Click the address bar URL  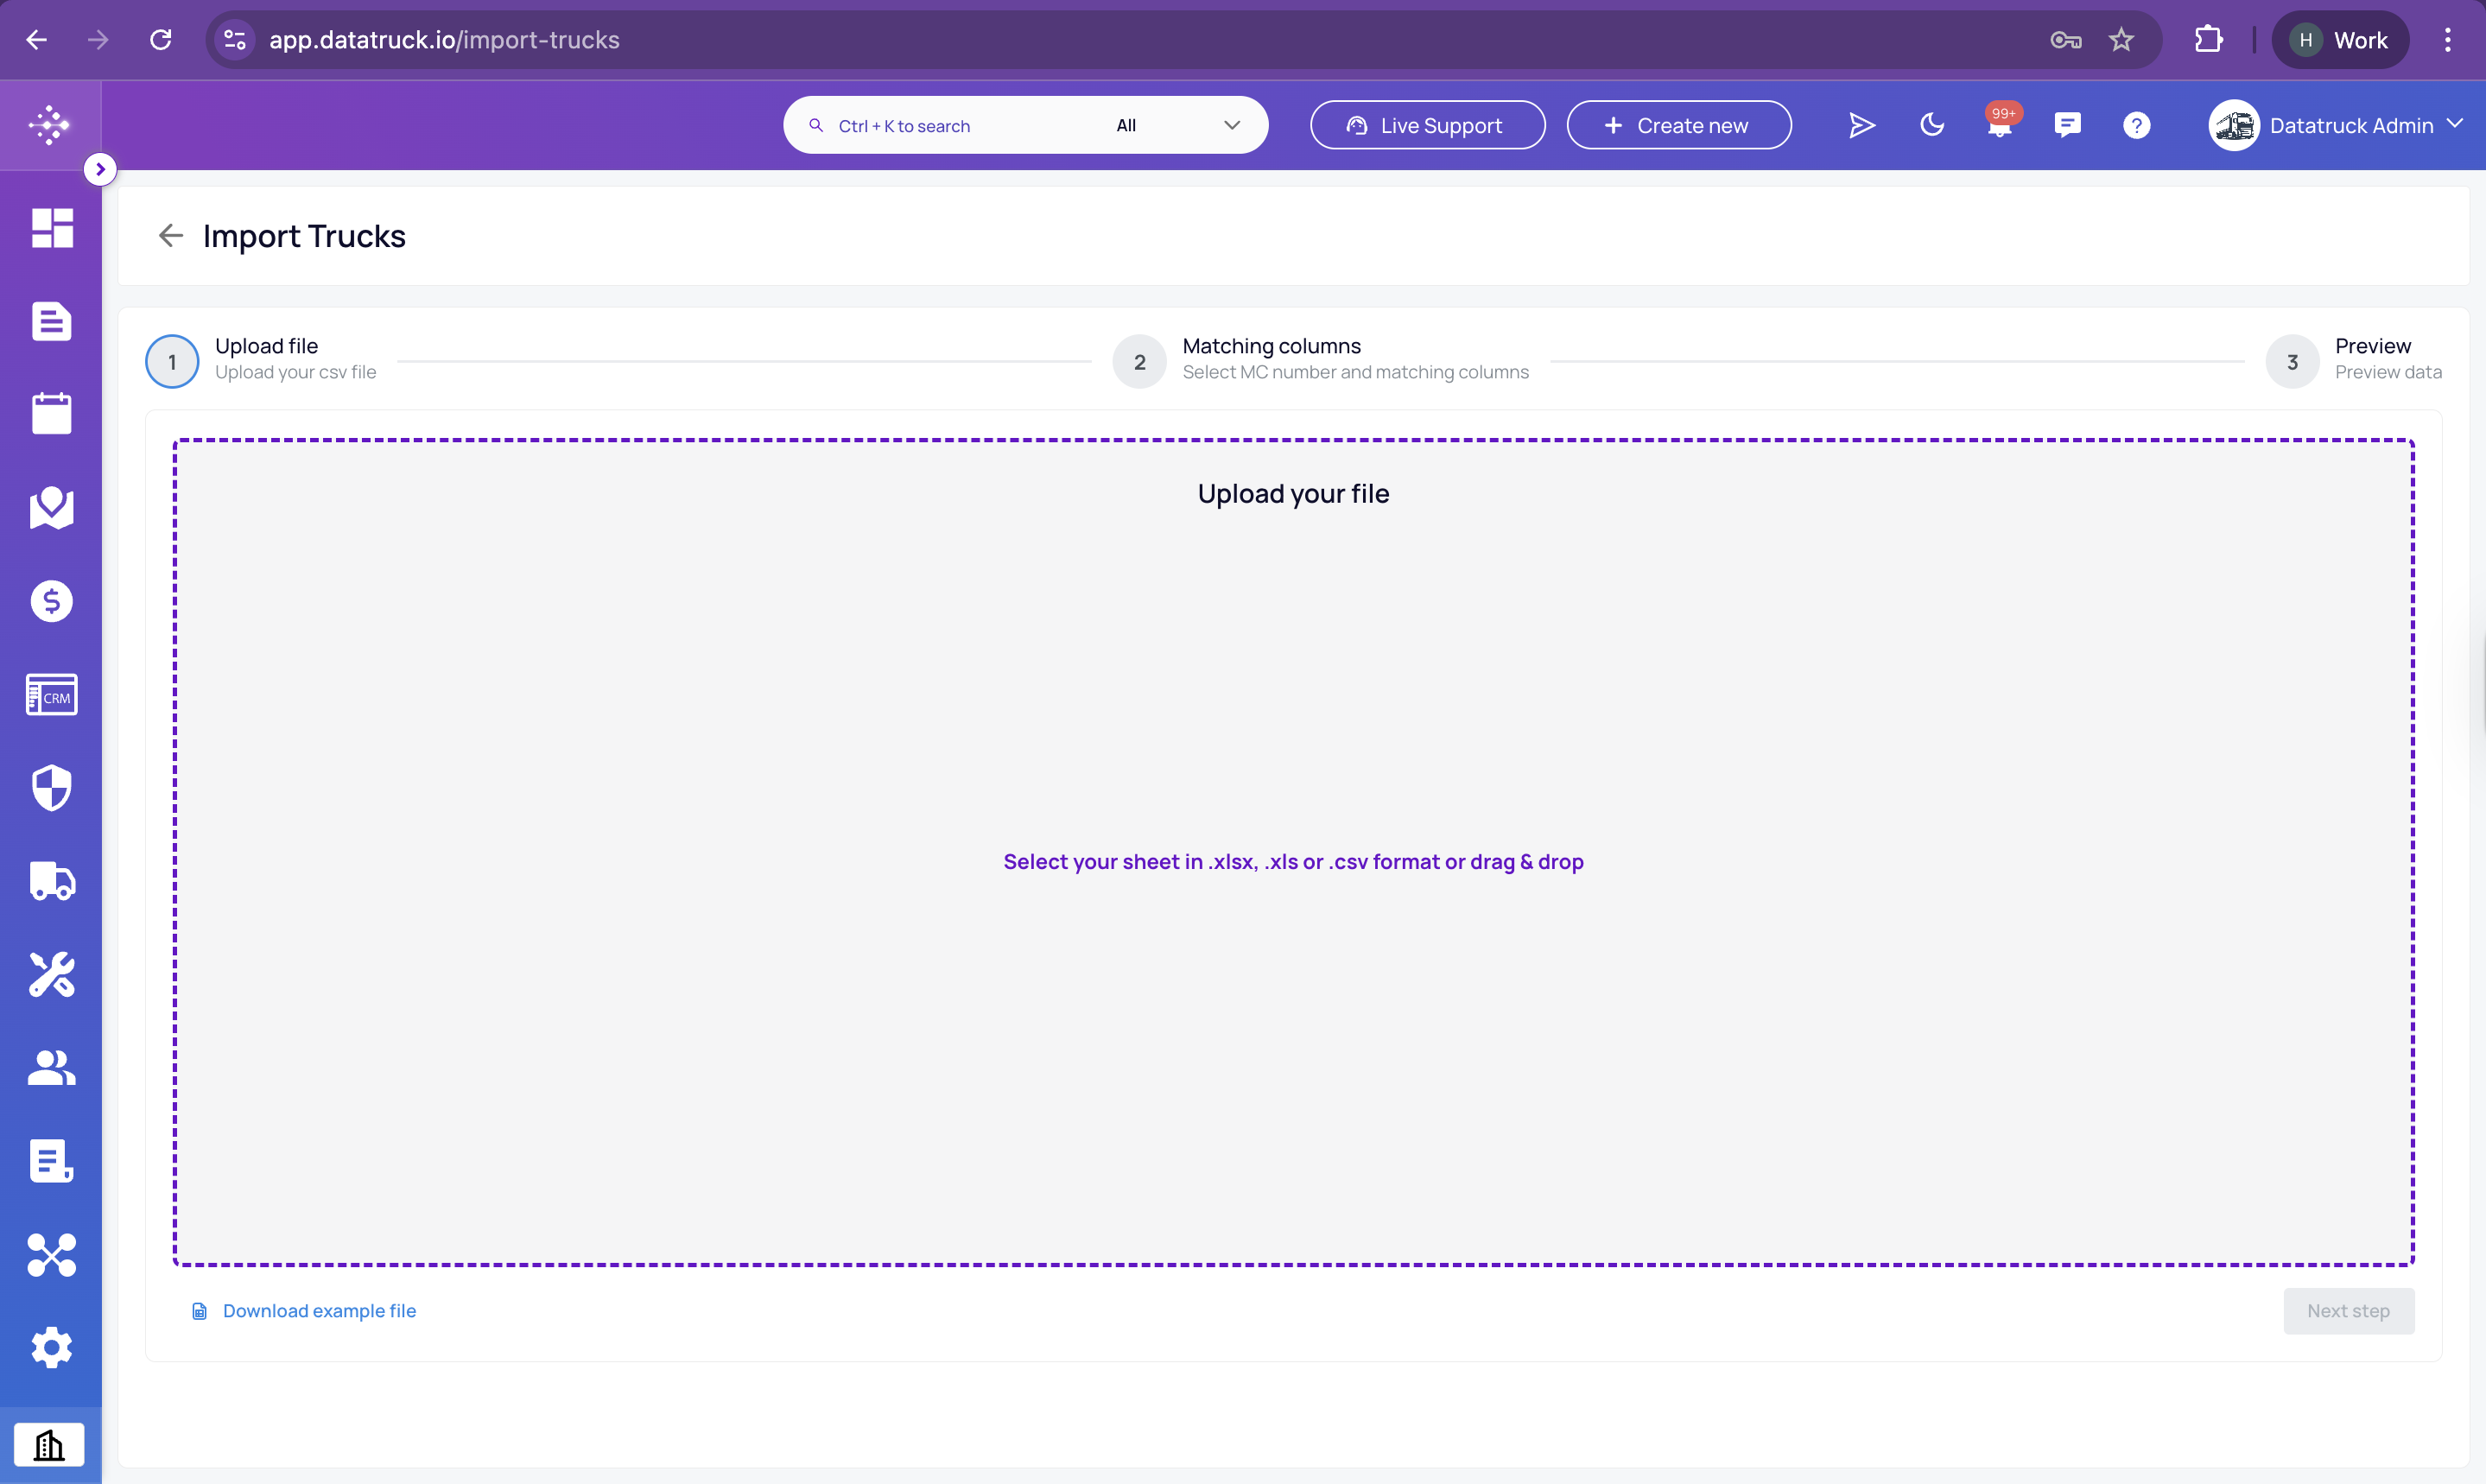pyautogui.click(x=444, y=40)
